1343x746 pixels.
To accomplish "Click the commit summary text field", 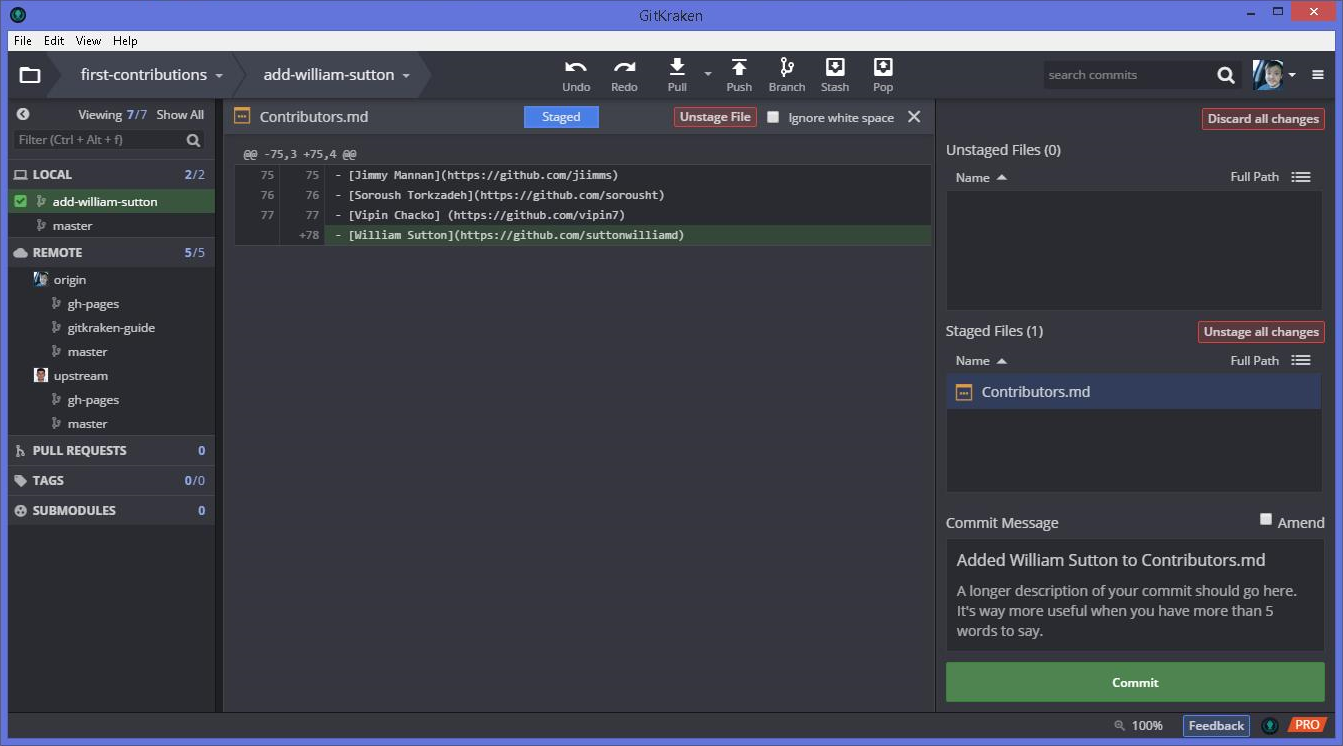I will tap(1135, 560).
